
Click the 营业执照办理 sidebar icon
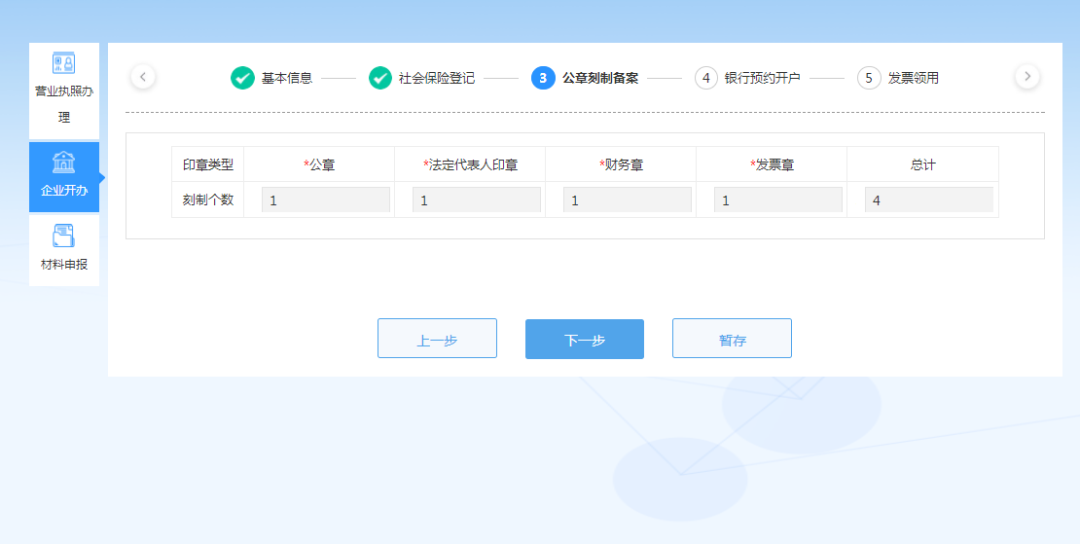click(64, 64)
